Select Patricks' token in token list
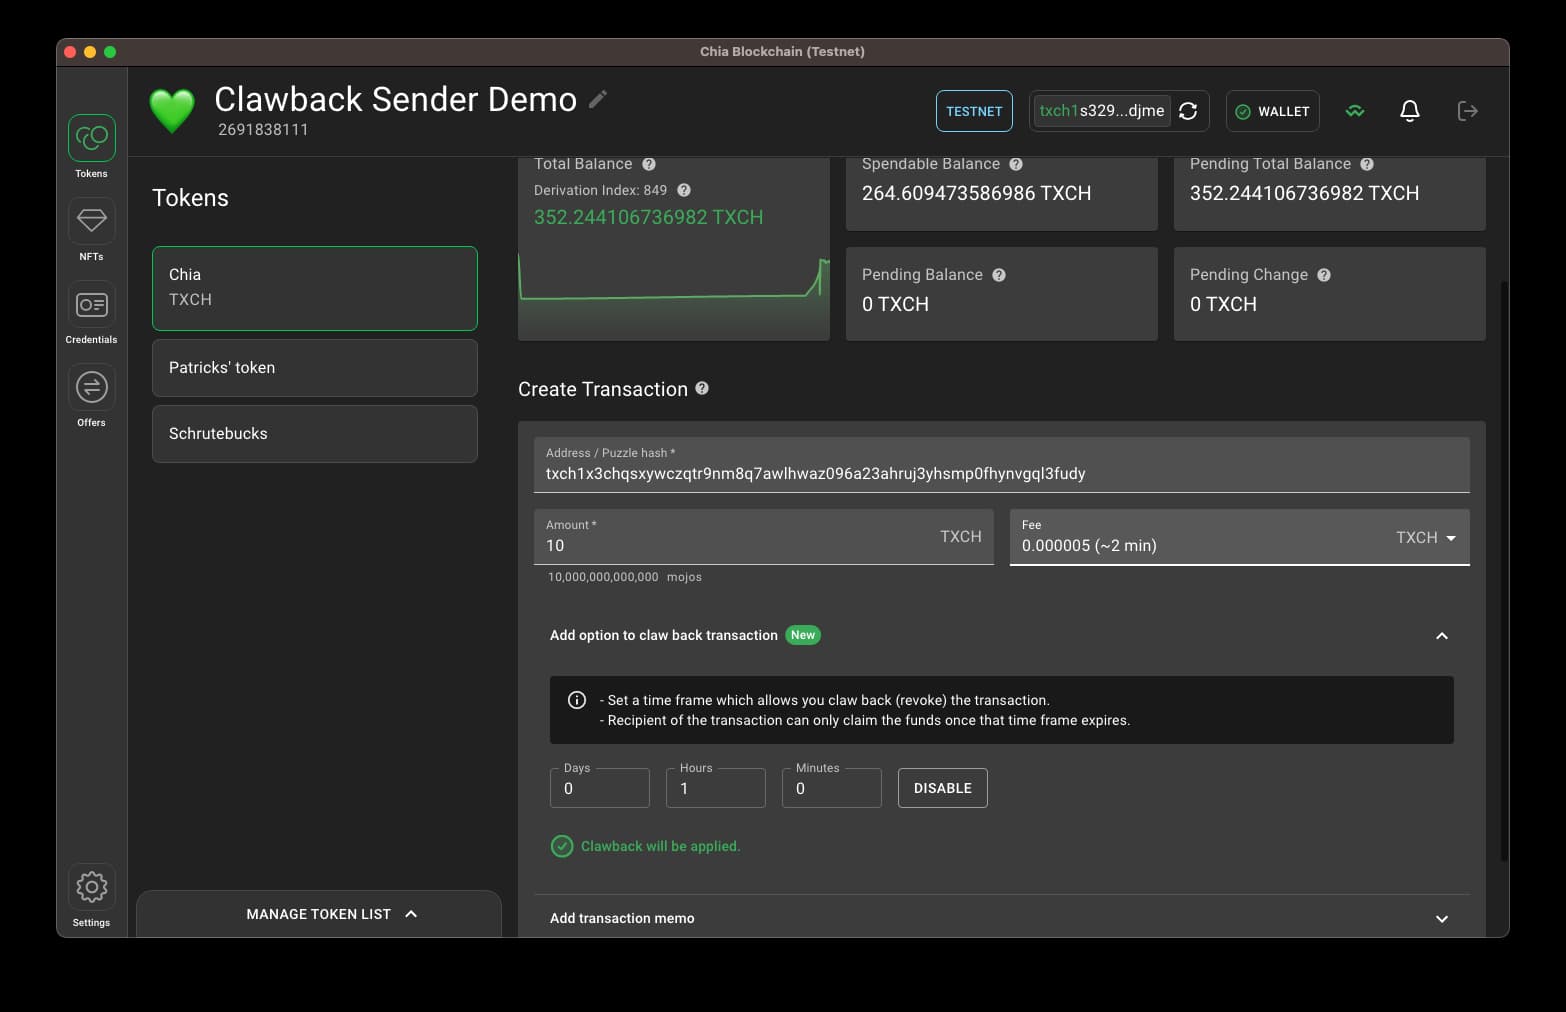 (314, 368)
